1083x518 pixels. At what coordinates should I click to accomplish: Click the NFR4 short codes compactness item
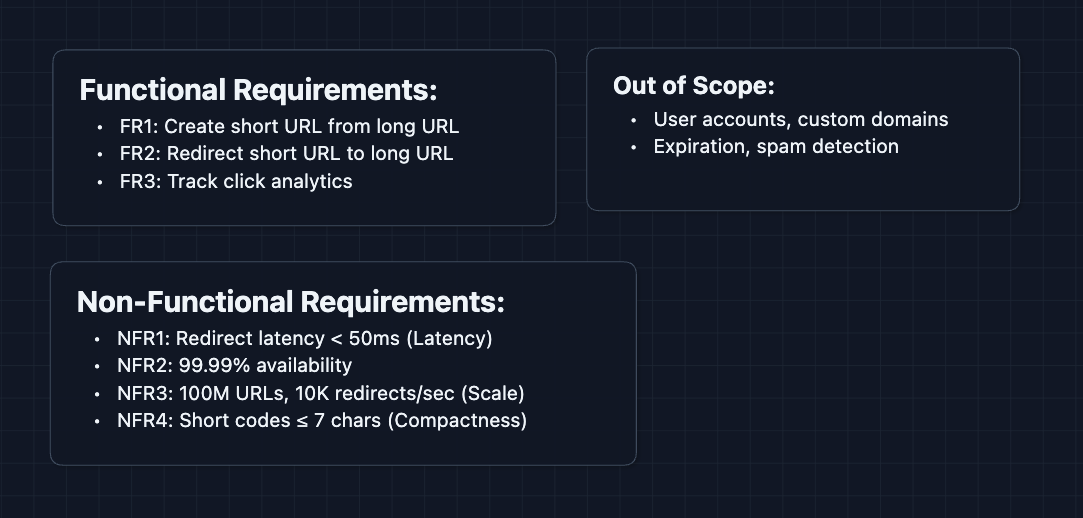[x=321, y=420]
